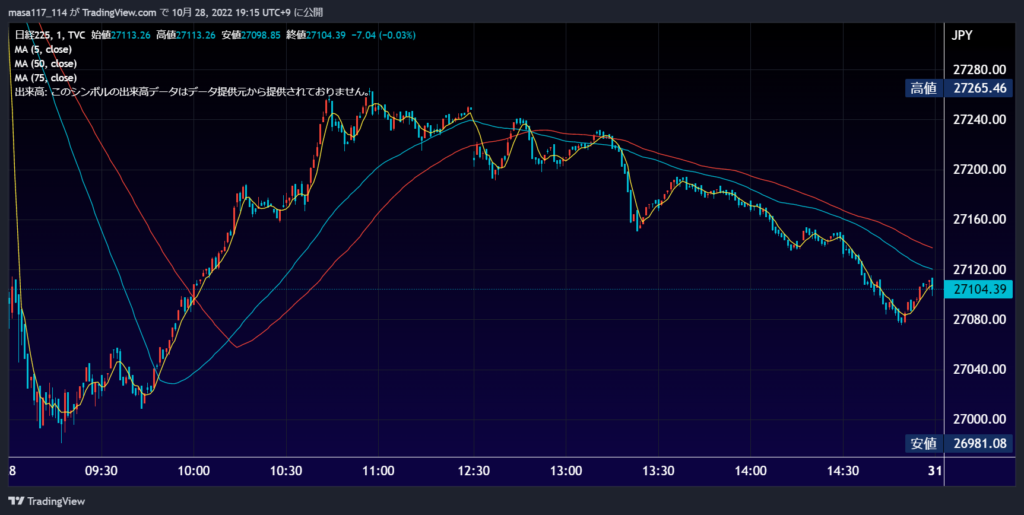
Task: Click the 13:00 time axis label
Action: pos(565,471)
